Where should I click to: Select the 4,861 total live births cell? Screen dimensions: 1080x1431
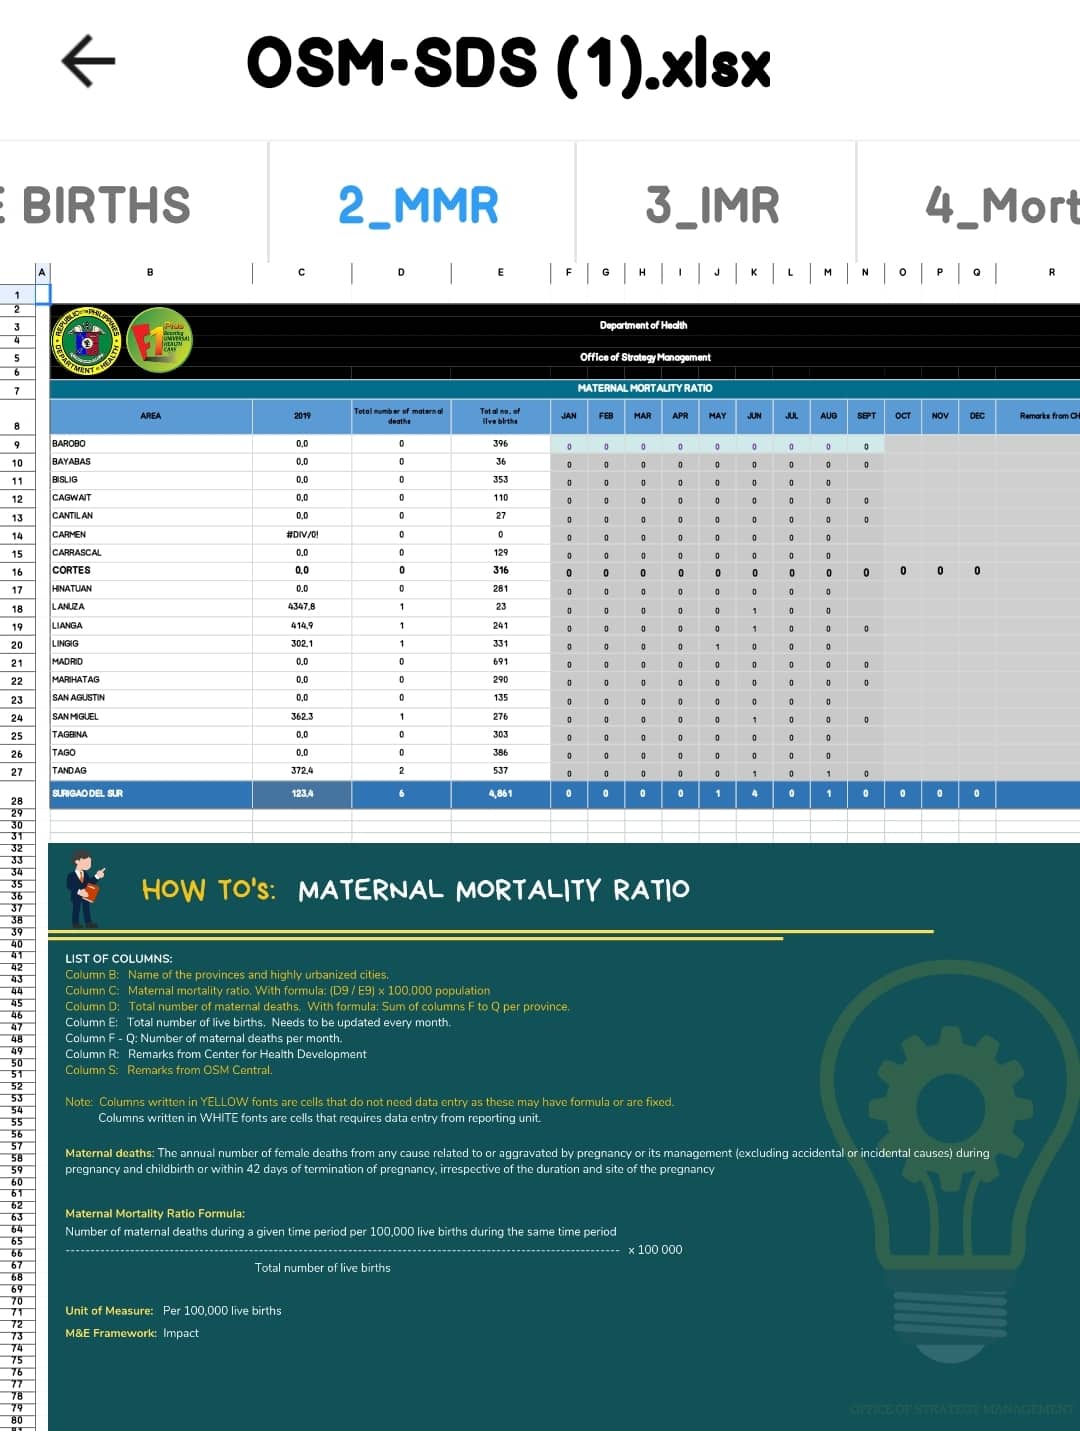pos(500,794)
